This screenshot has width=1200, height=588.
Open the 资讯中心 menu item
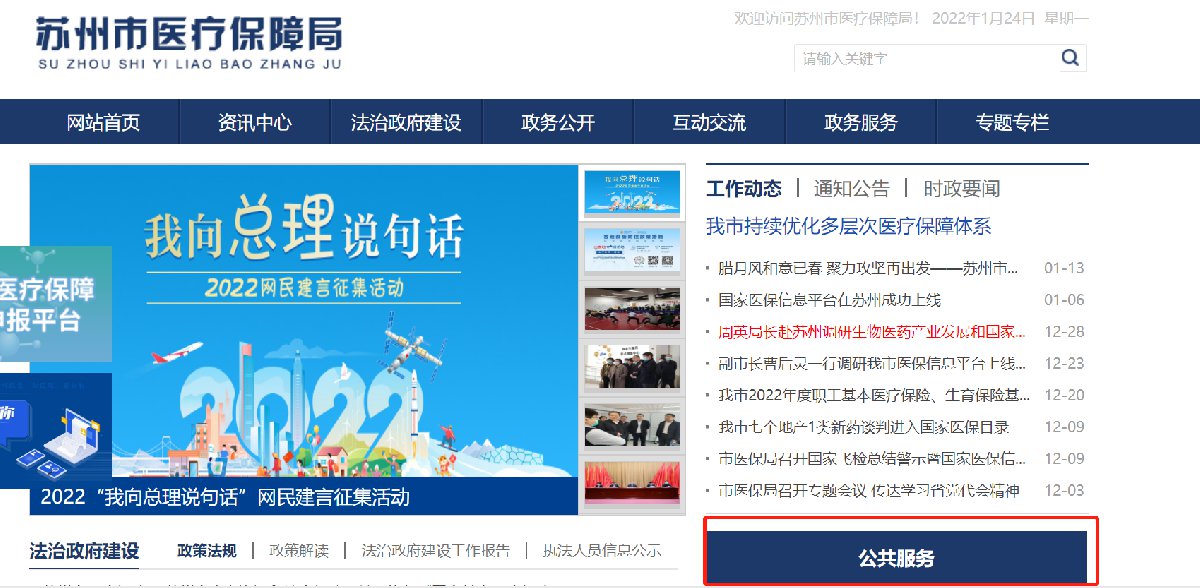pyautogui.click(x=255, y=123)
